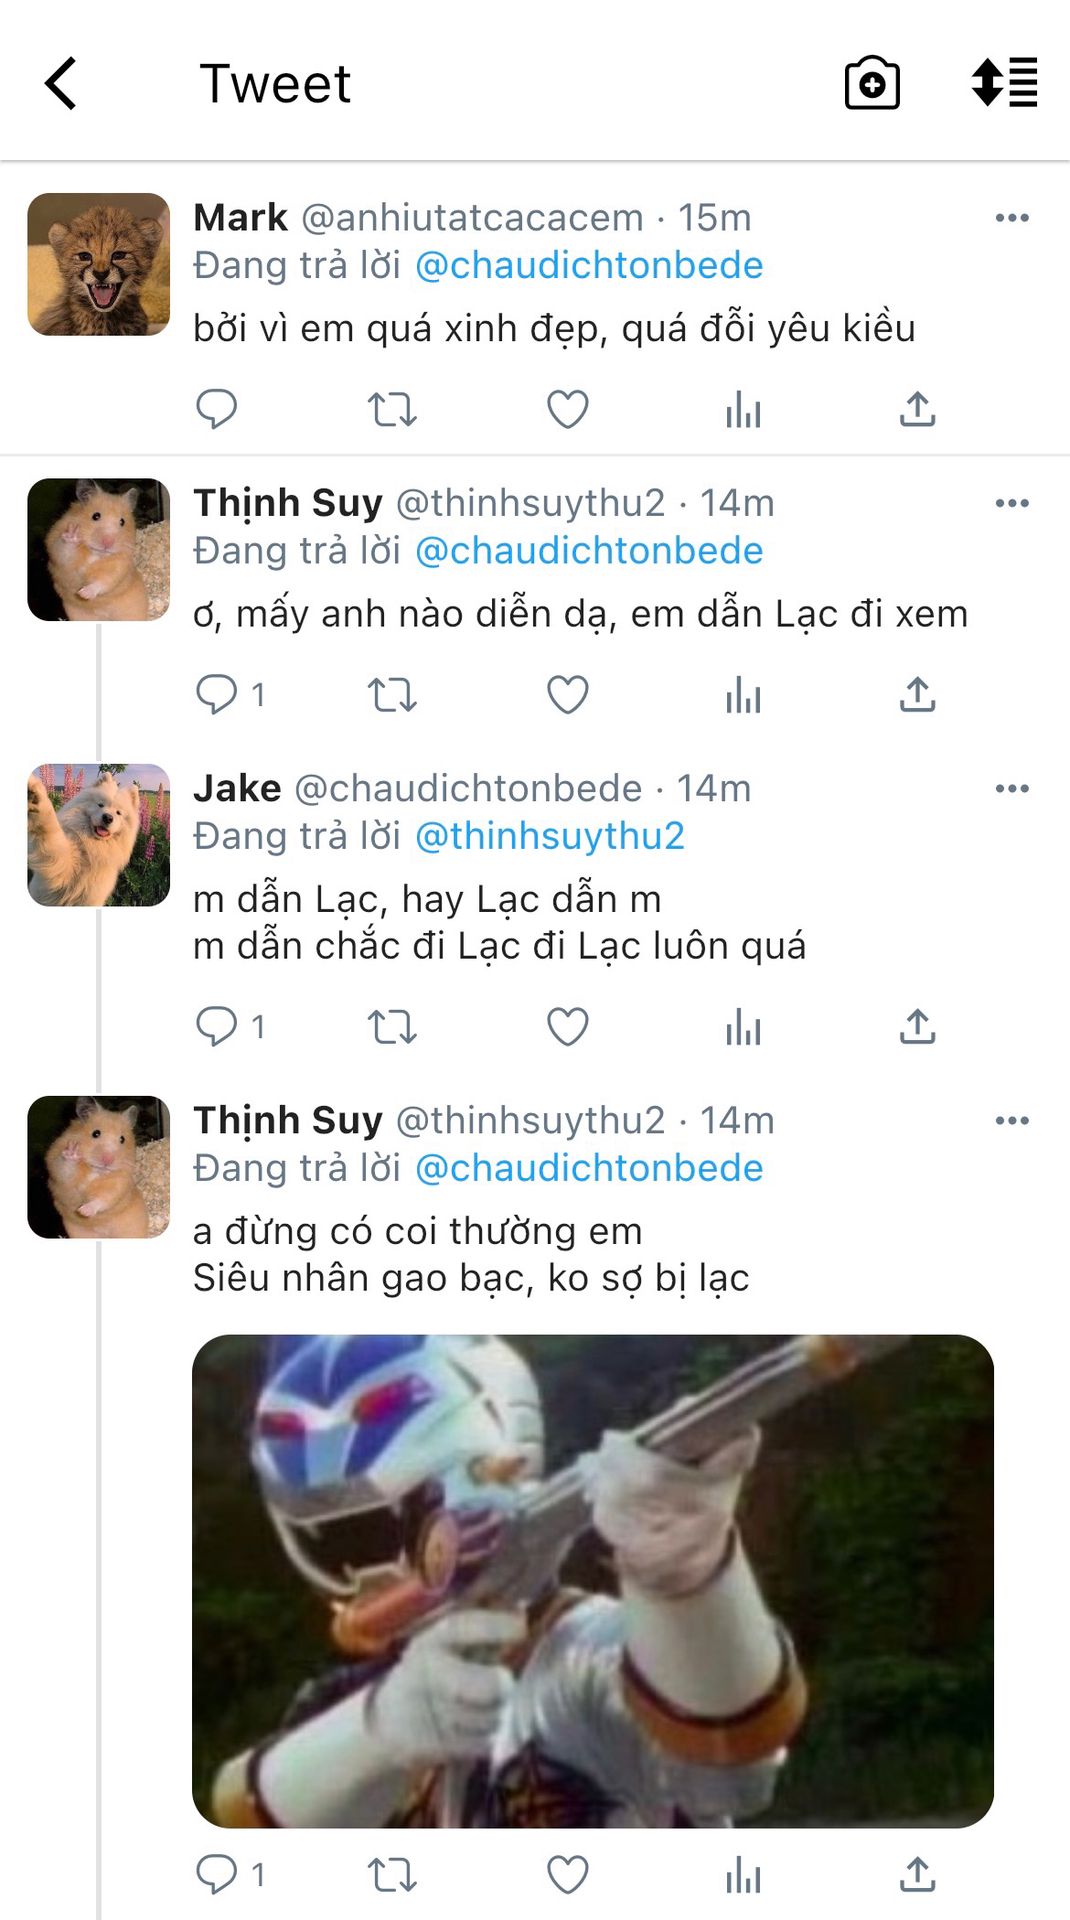Share Mark's tweet
This screenshot has width=1070, height=1920.
coord(917,409)
